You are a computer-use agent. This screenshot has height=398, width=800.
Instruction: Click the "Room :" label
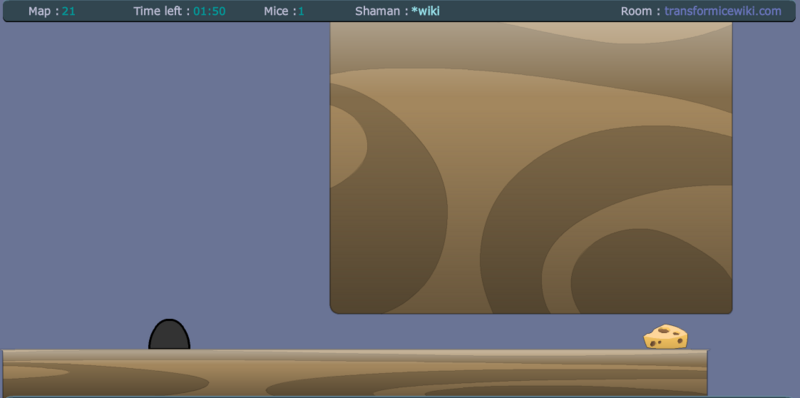point(641,11)
